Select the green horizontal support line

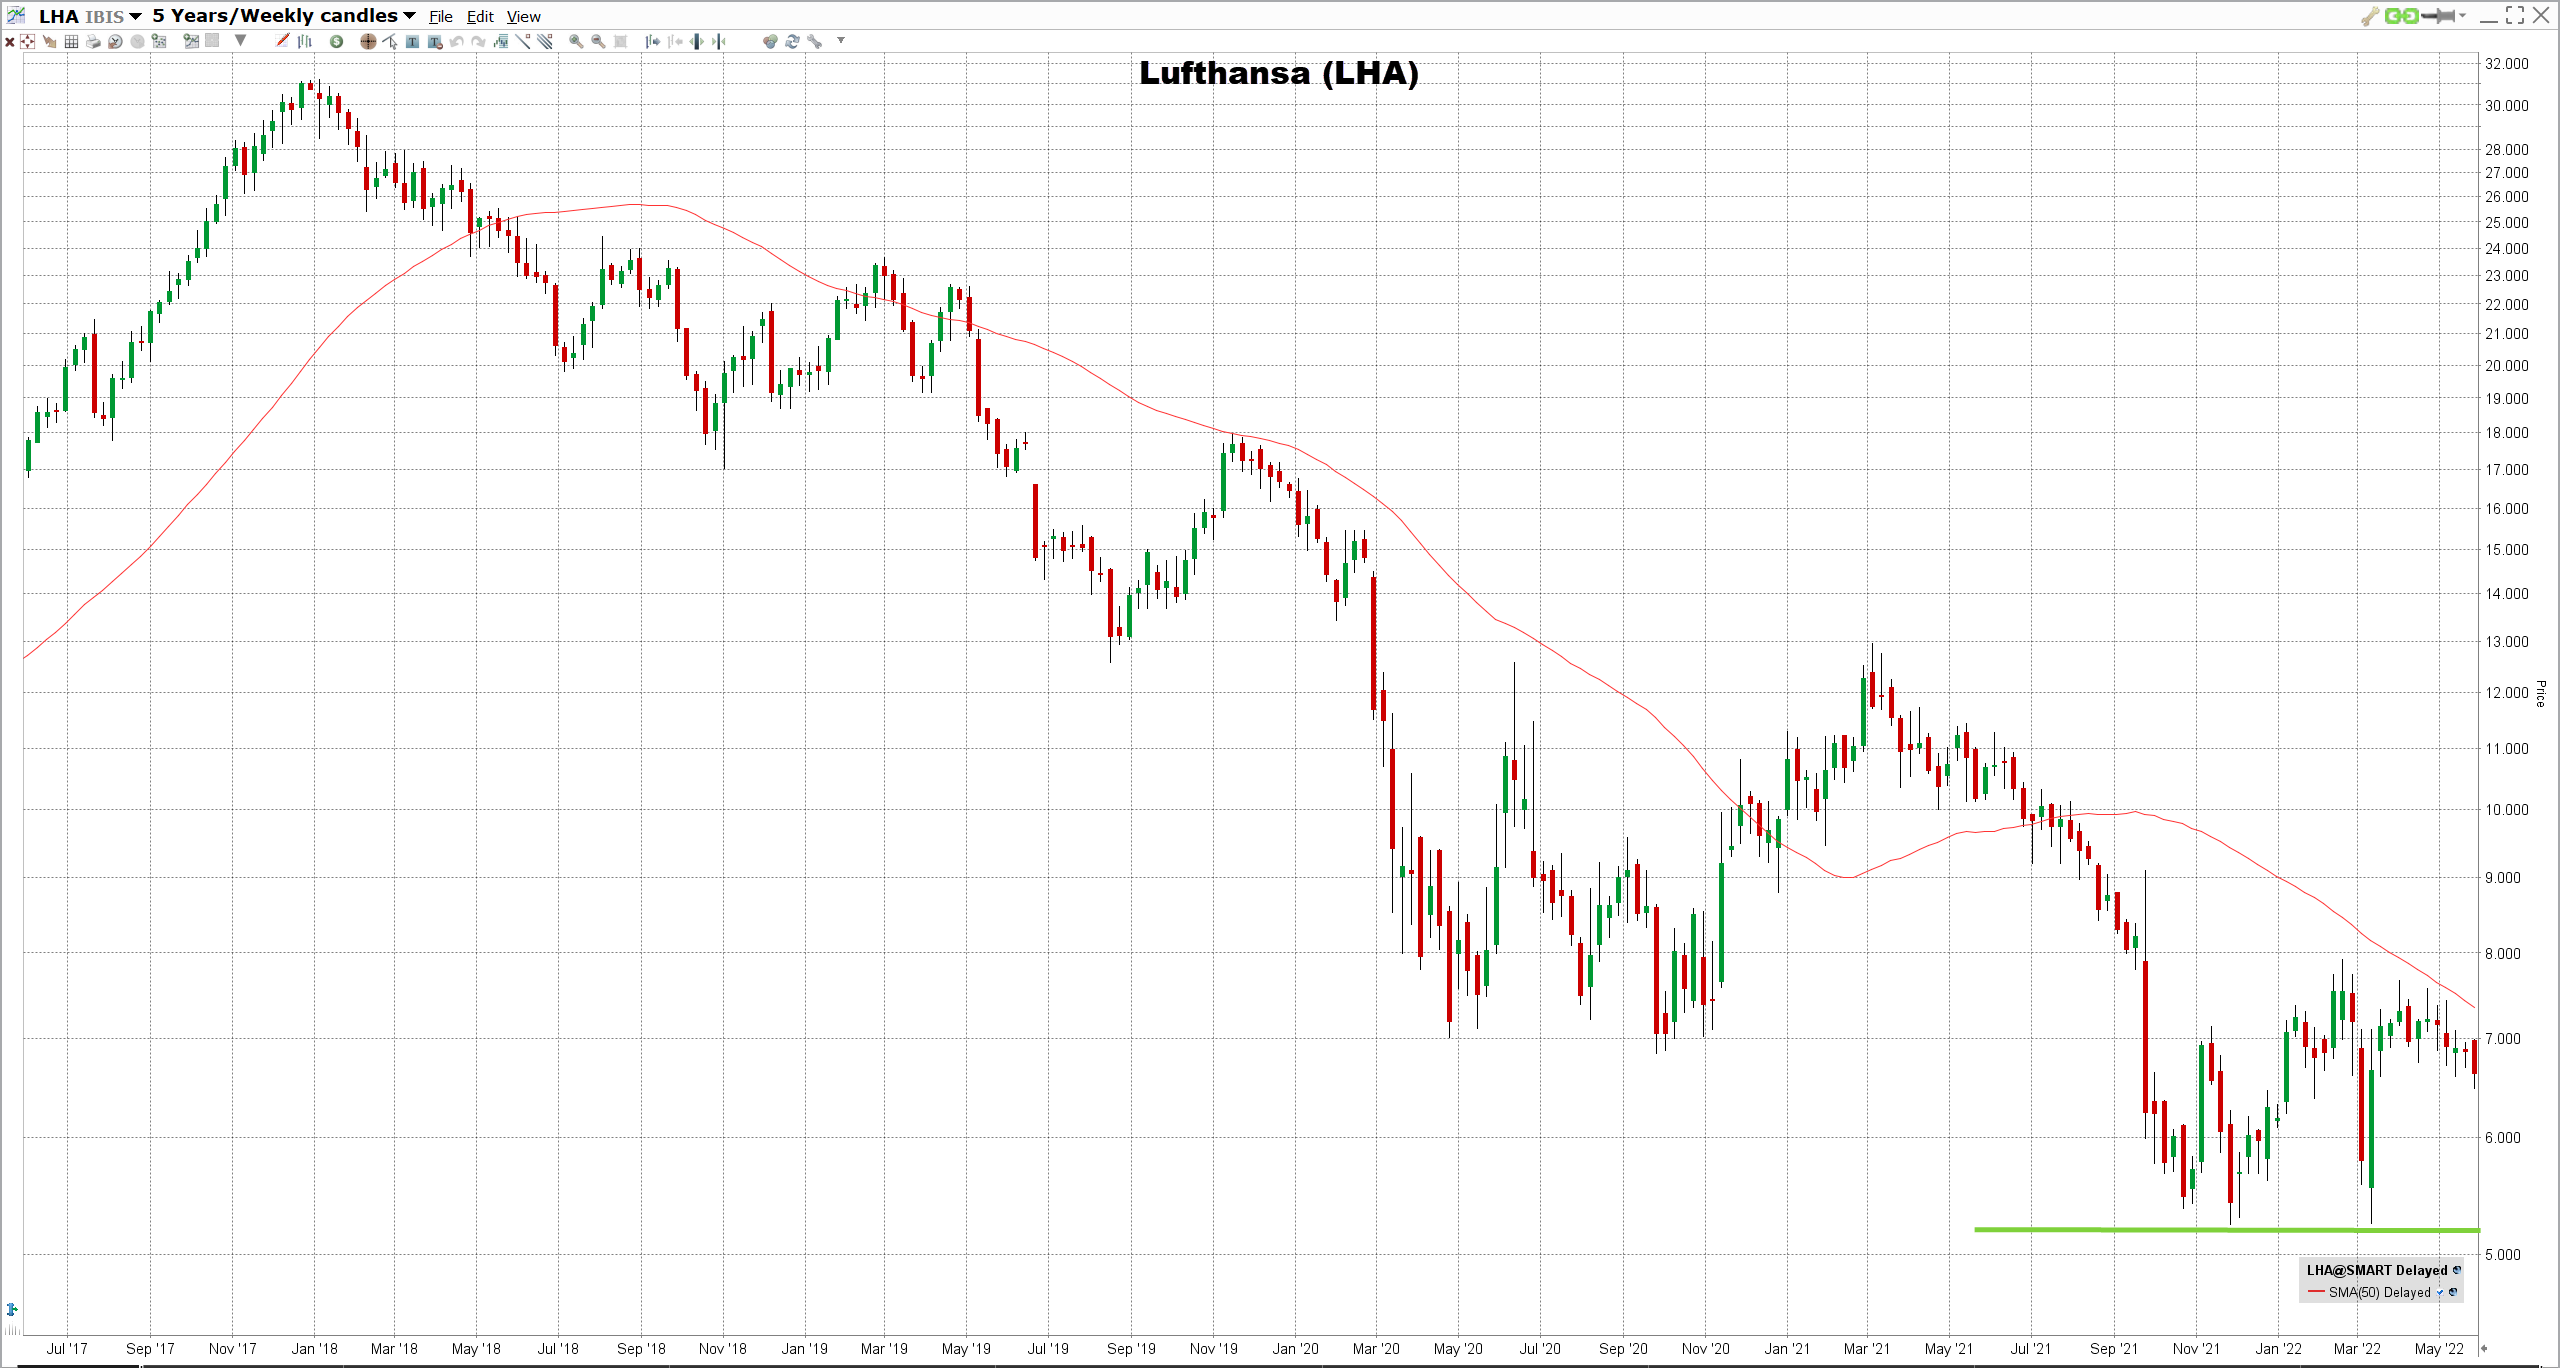pyautogui.click(x=2227, y=1229)
